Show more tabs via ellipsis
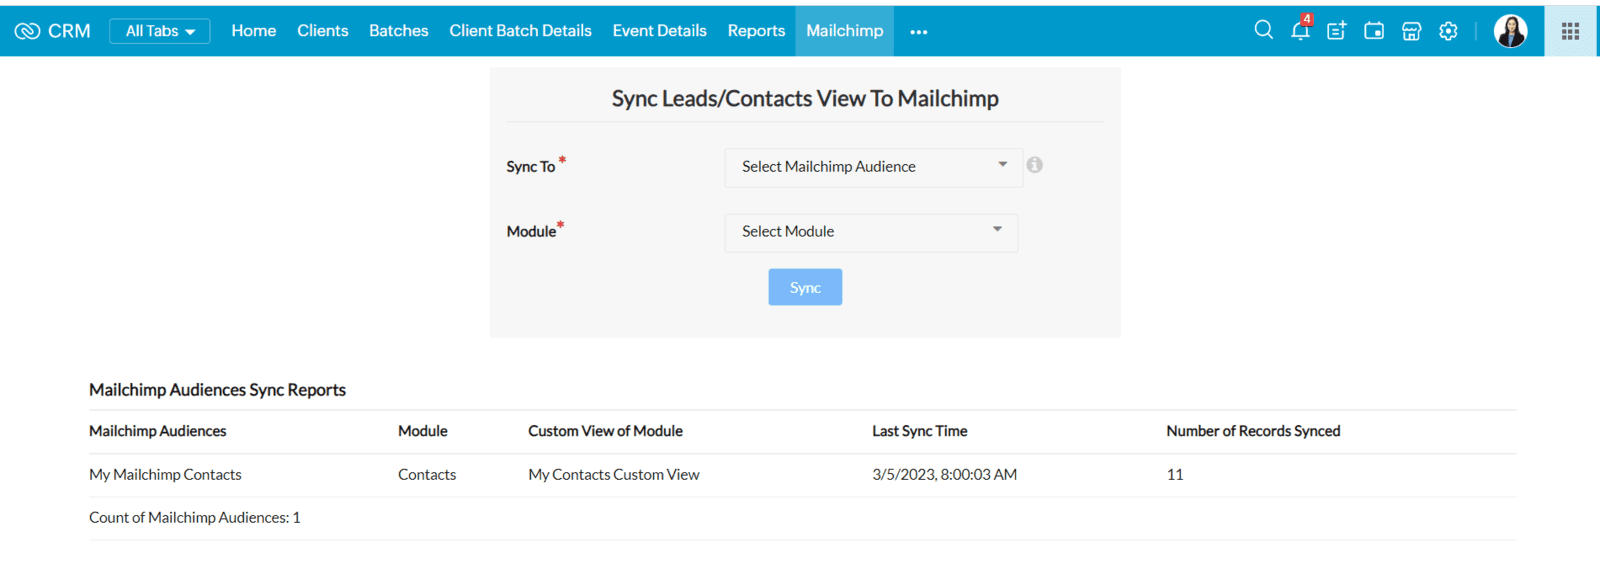Viewport: 1600px width, 569px height. [x=919, y=32]
